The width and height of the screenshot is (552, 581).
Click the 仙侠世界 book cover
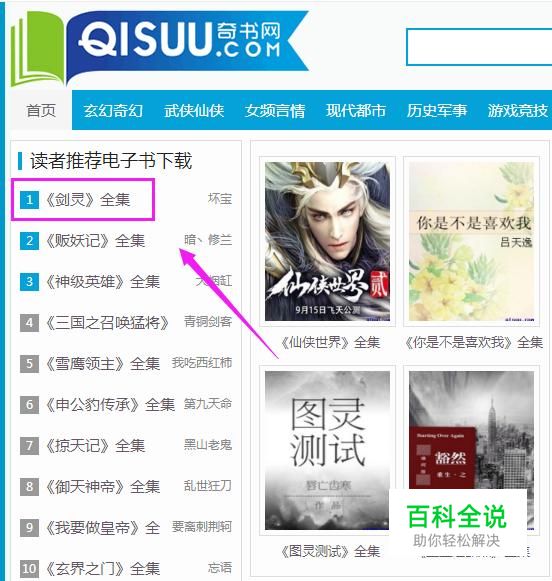pos(327,241)
